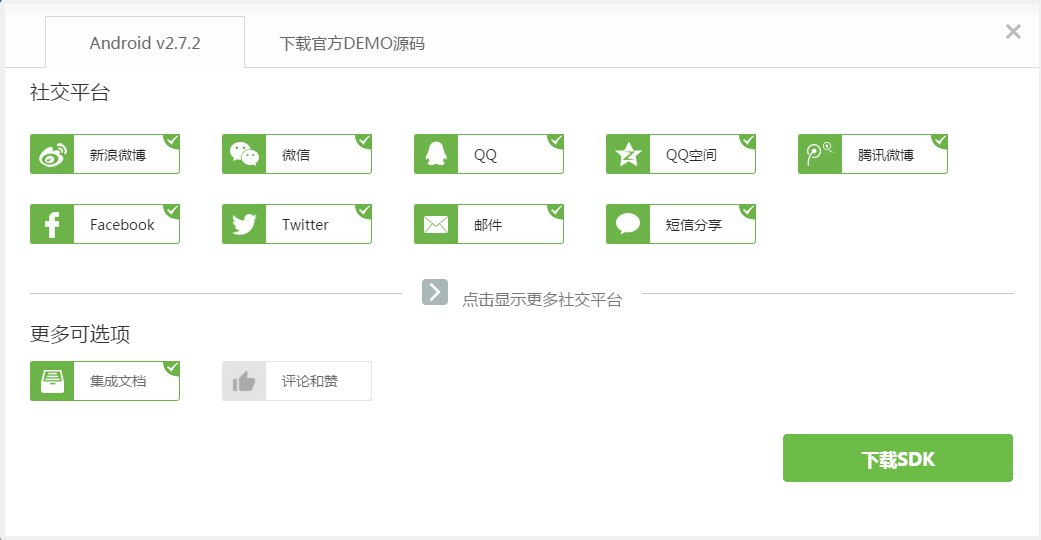Toggle the 集成文档 option label
The image size is (1041, 540).
pyautogui.click(x=118, y=381)
